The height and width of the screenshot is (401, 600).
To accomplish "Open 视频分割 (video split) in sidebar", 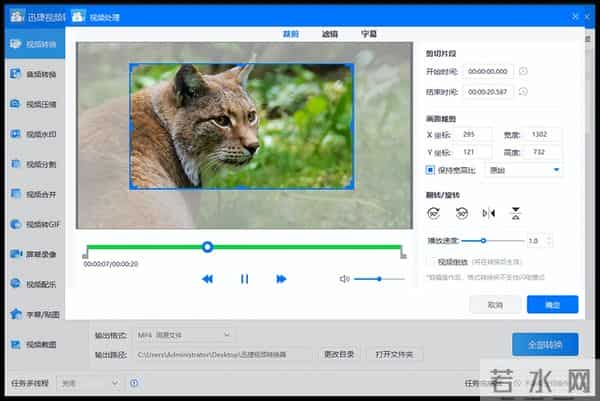I will [x=34, y=164].
